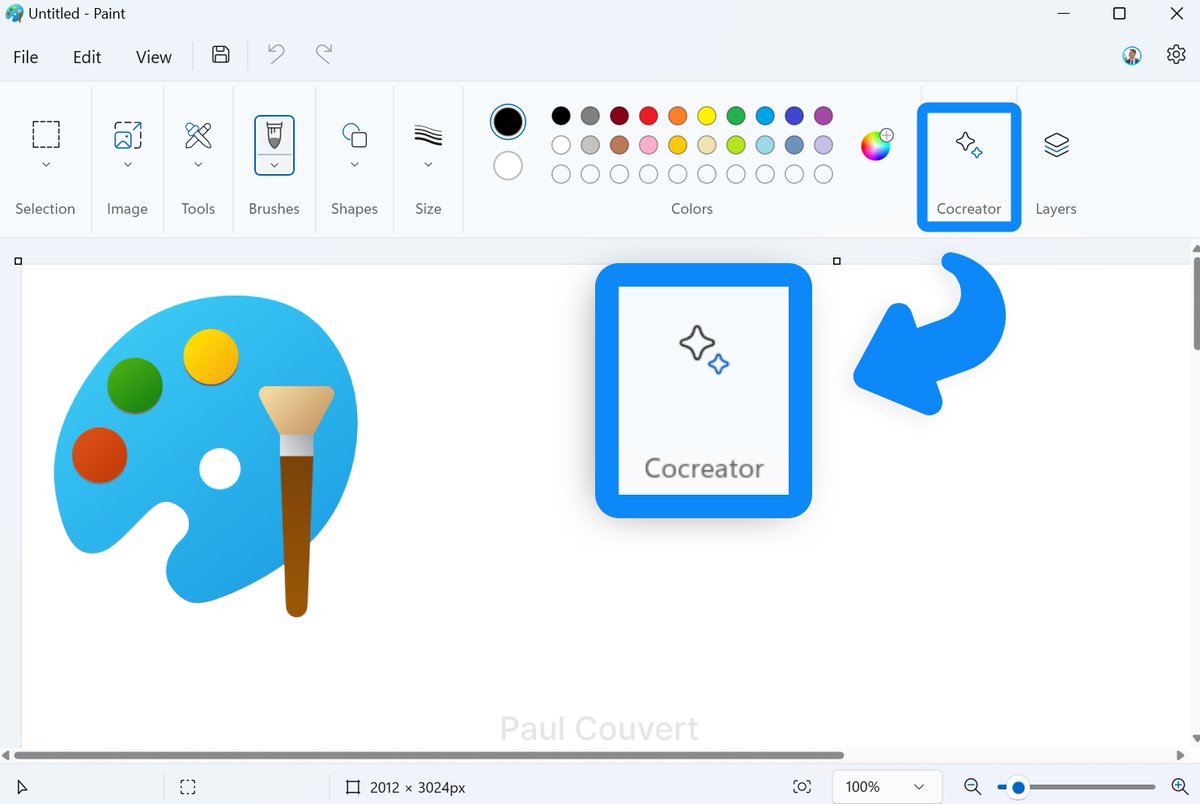Click the zoom slider handle
Screen dimensions: 1200x804
point(1018,787)
